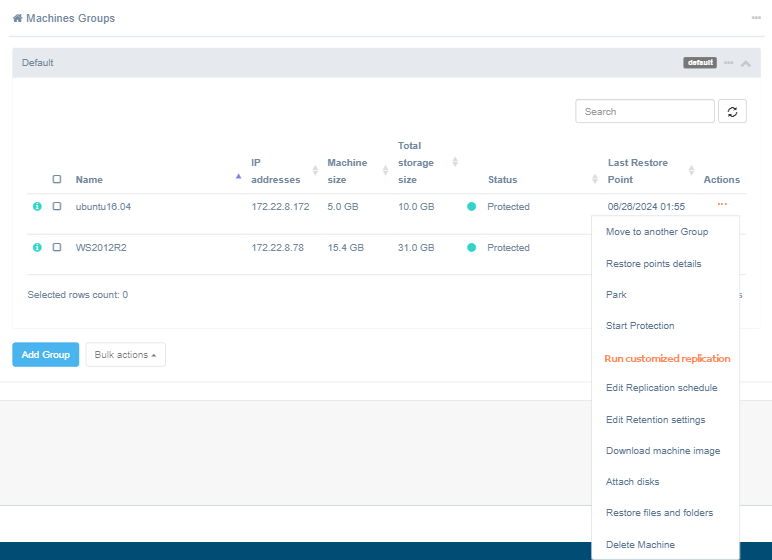This screenshot has height=560, width=772.
Task: Open the actions ellipsis for ubuntu16.04
Action: tap(722, 204)
